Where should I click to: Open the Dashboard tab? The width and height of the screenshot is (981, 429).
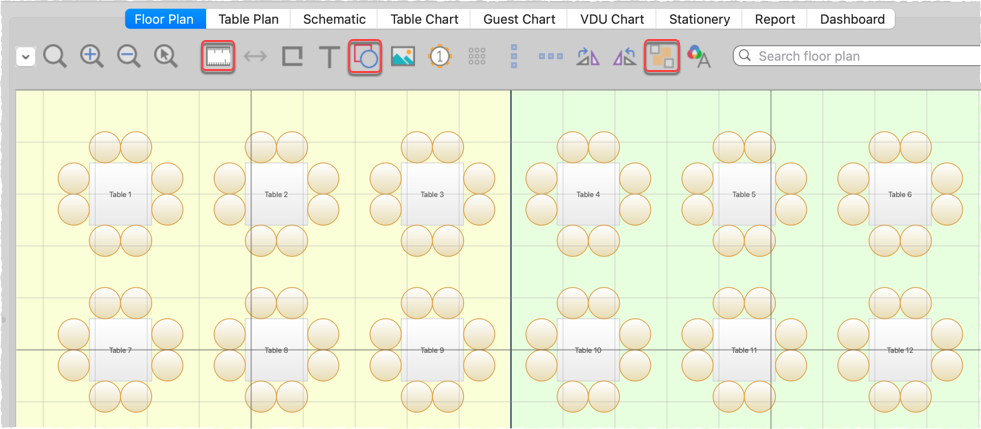coord(852,19)
